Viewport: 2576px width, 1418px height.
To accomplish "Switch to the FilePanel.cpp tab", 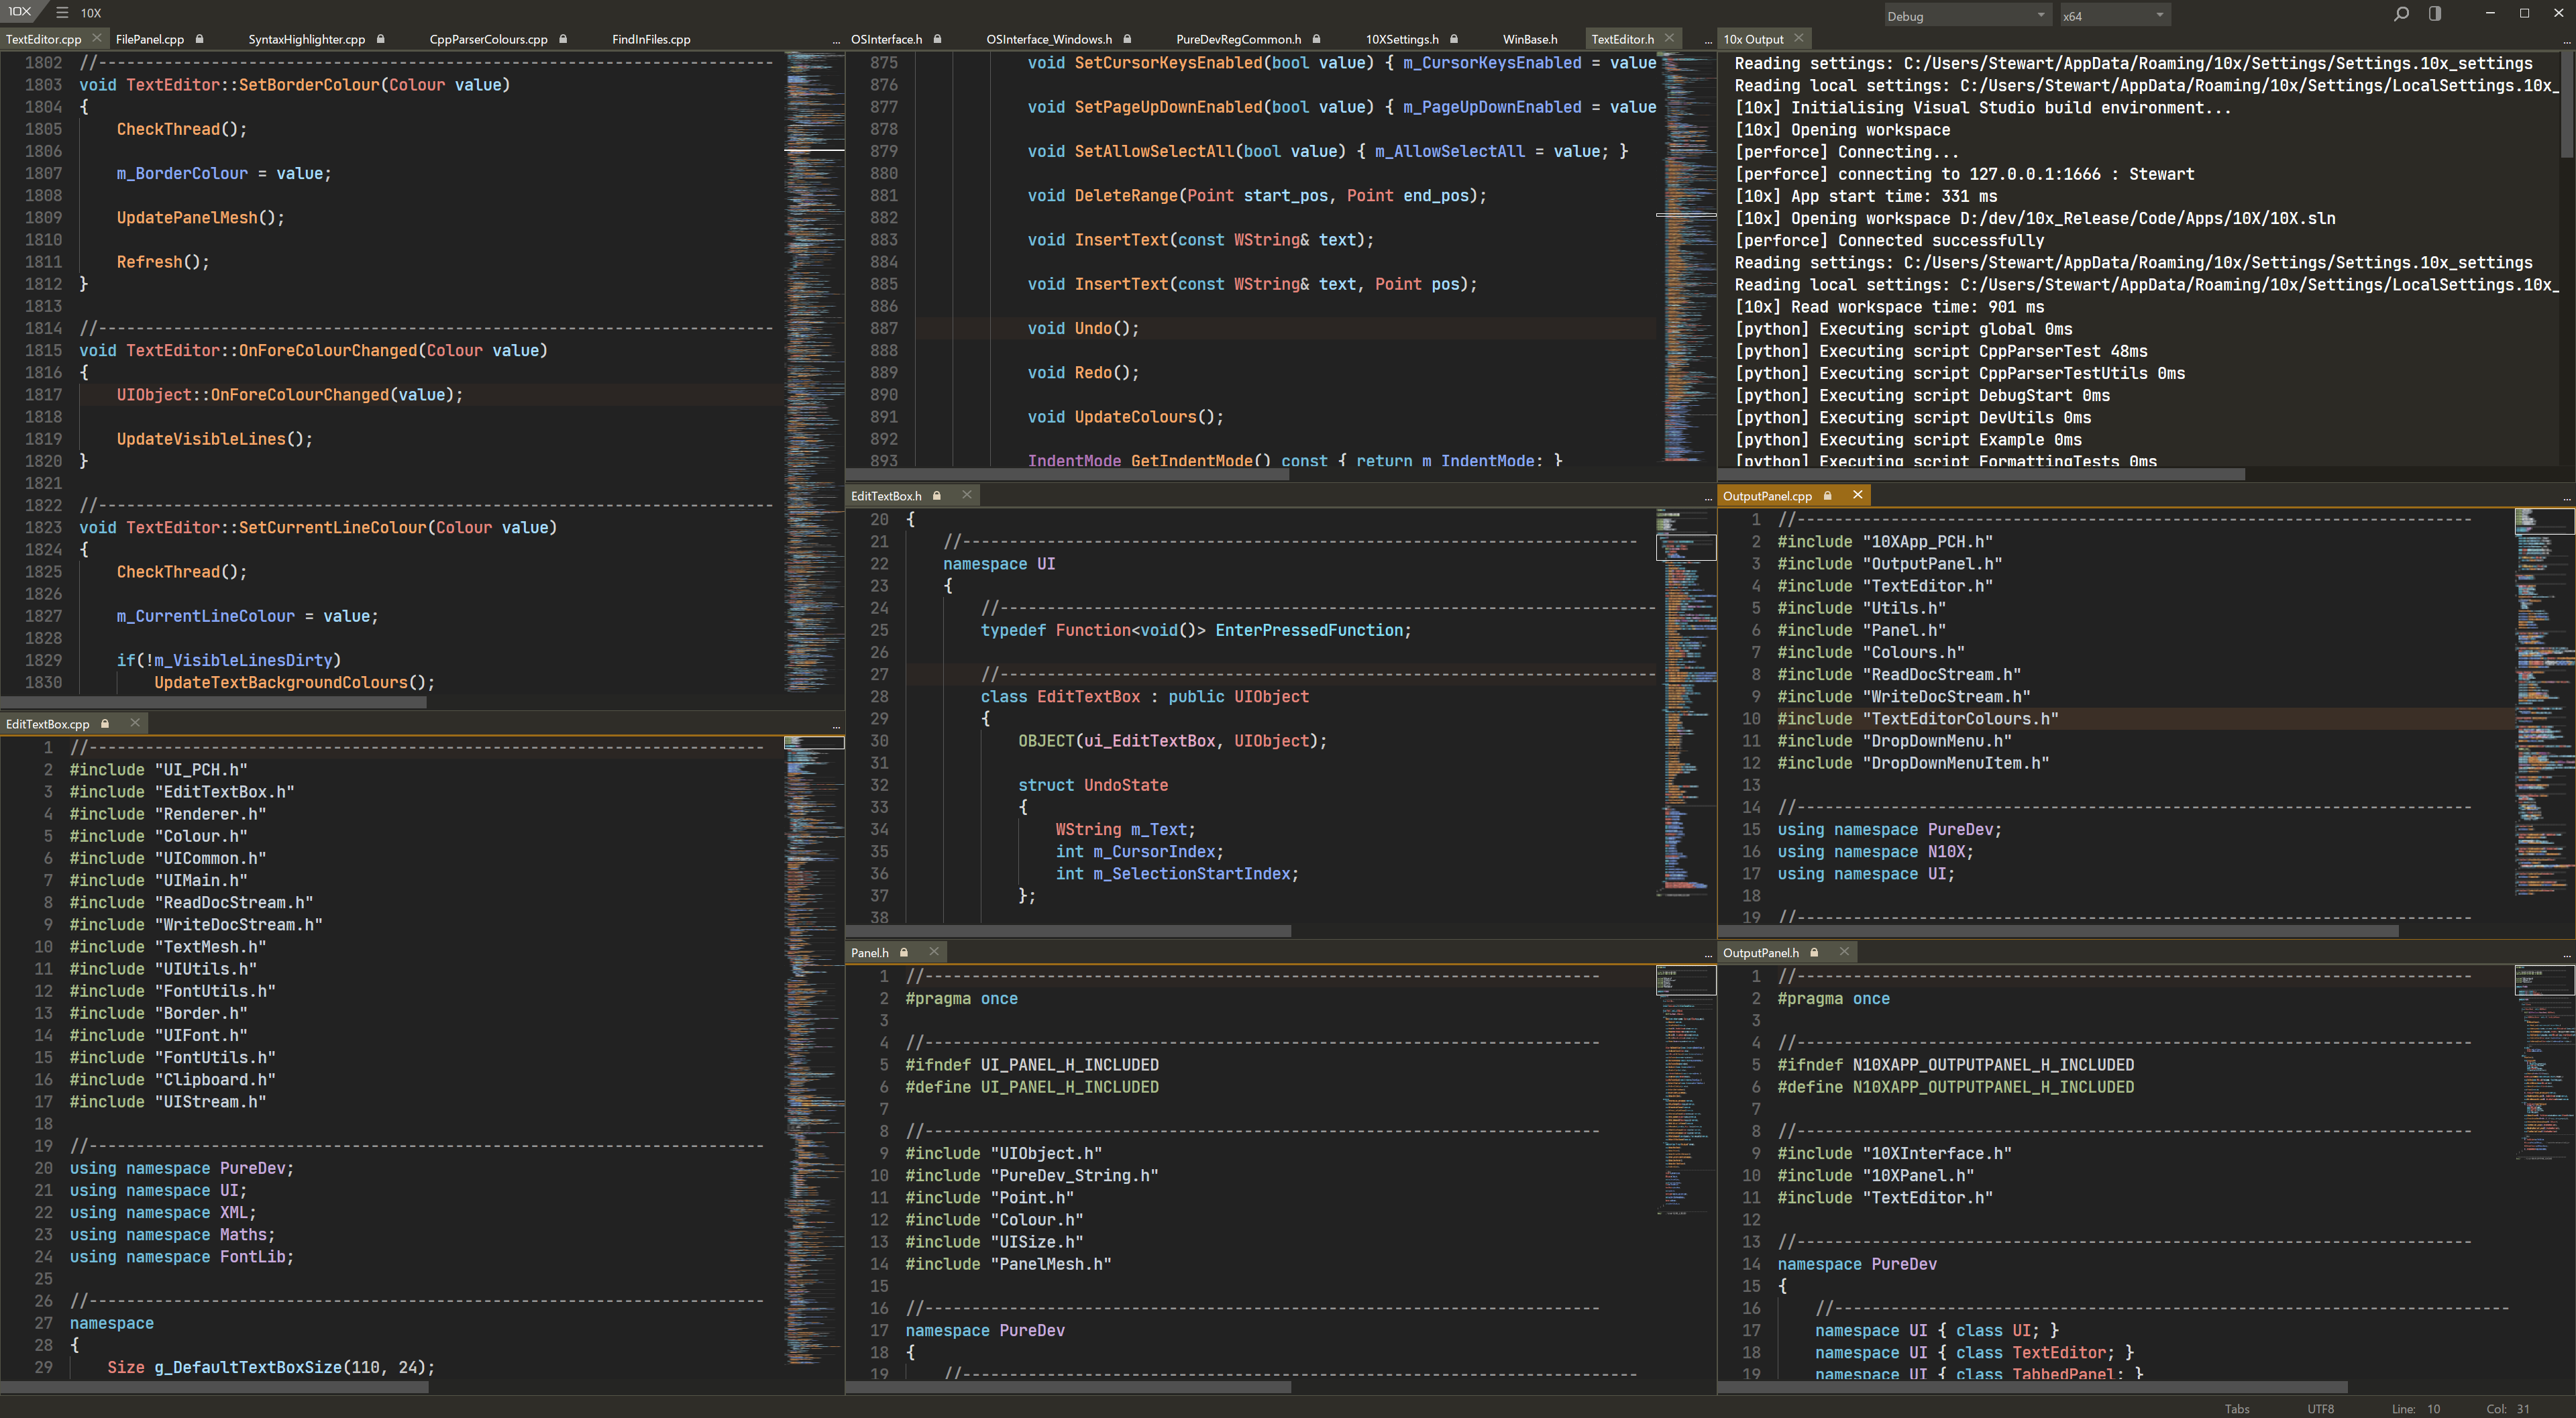I will click(x=150, y=39).
